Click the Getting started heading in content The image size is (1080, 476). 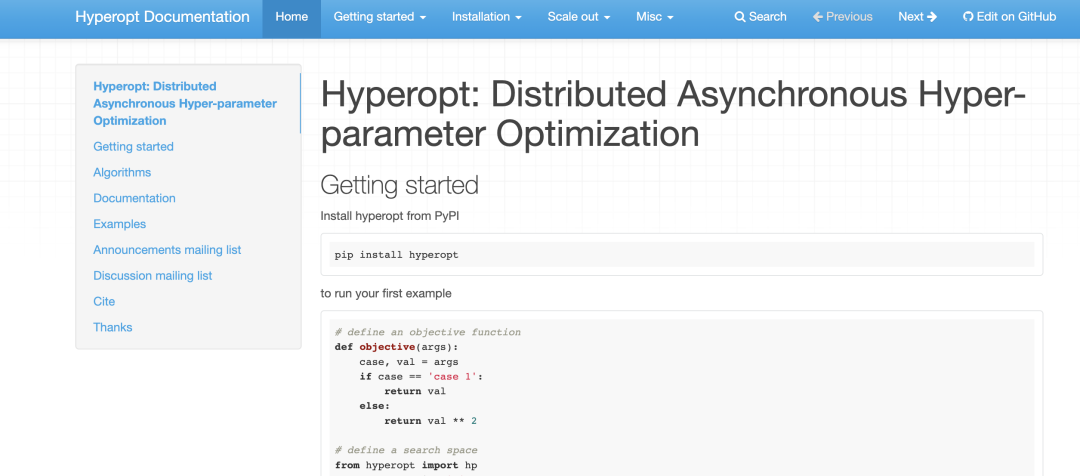pyautogui.click(x=399, y=185)
